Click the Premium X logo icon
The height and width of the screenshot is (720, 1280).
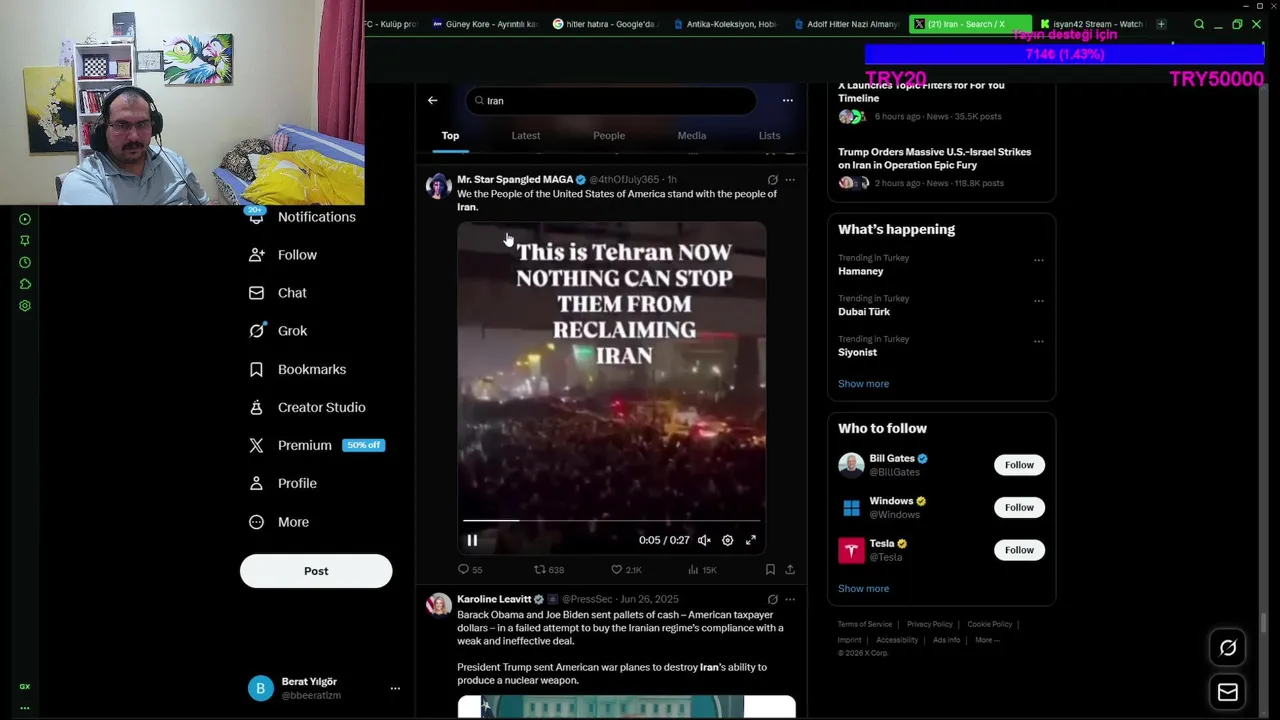tap(257, 445)
